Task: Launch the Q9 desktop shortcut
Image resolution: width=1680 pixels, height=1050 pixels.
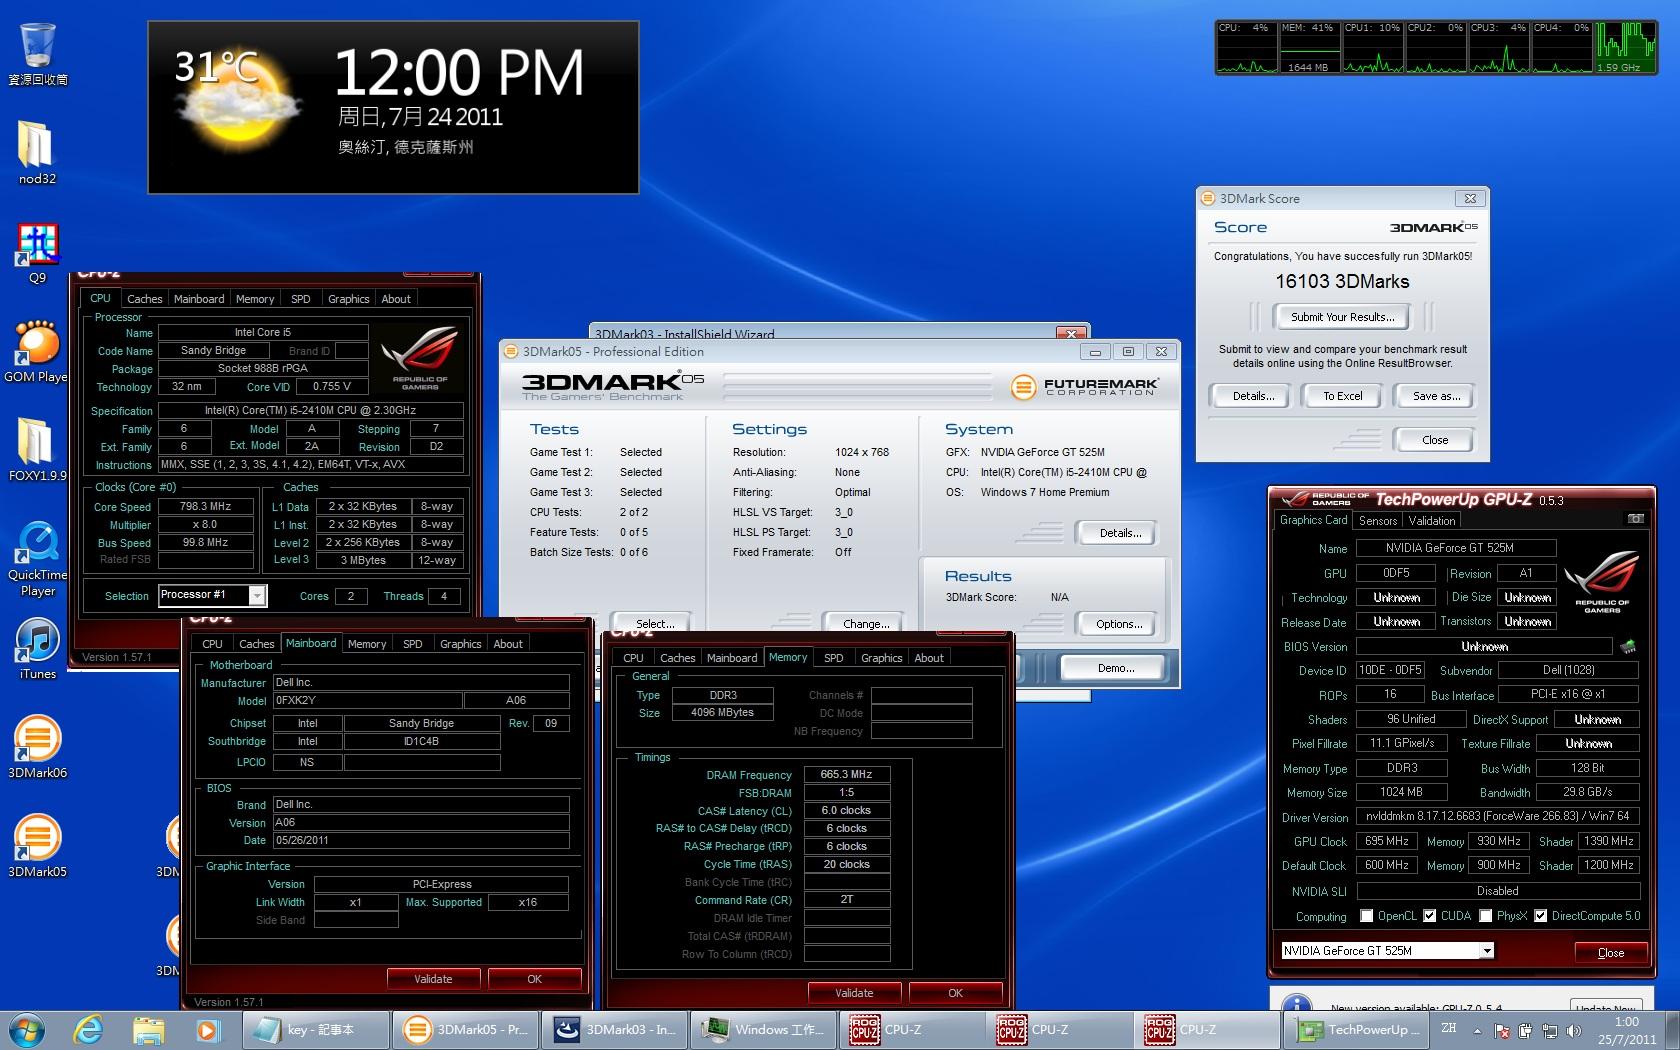Action: [37, 253]
